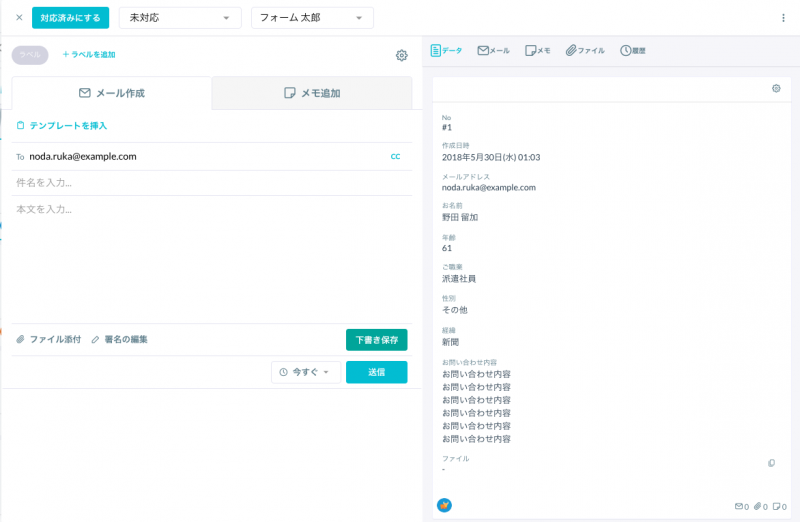The width and height of the screenshot is (800, 522).
Task: Open the メール tab in right panel
Action: point(493,50)
